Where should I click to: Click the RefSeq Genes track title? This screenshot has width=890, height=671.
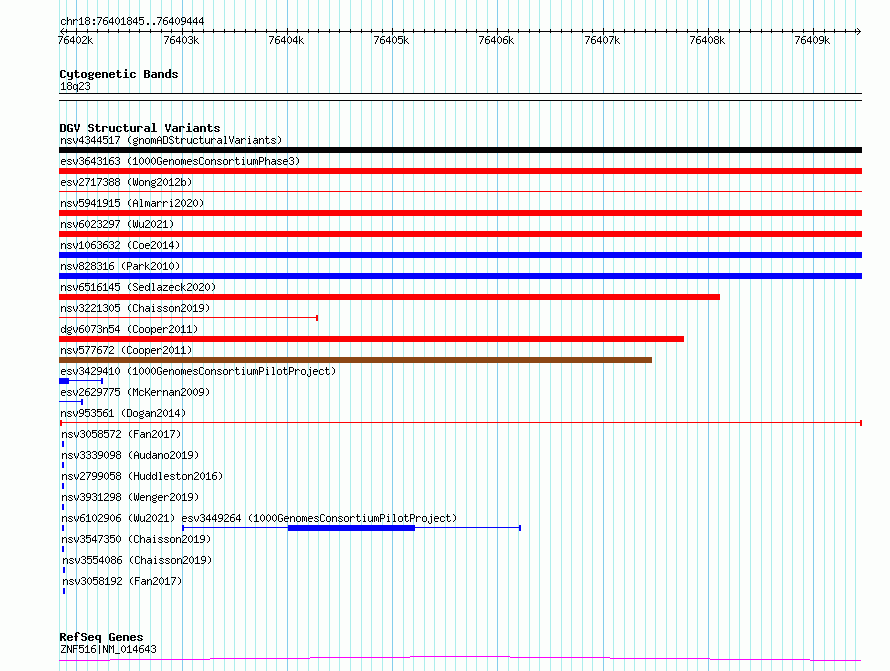(101, 637)
